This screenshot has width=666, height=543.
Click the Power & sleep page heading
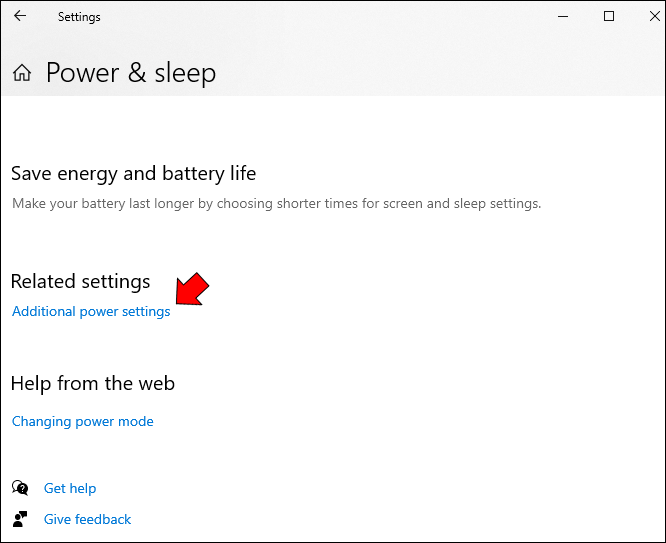pyautogui.click(x=131, y=73)
